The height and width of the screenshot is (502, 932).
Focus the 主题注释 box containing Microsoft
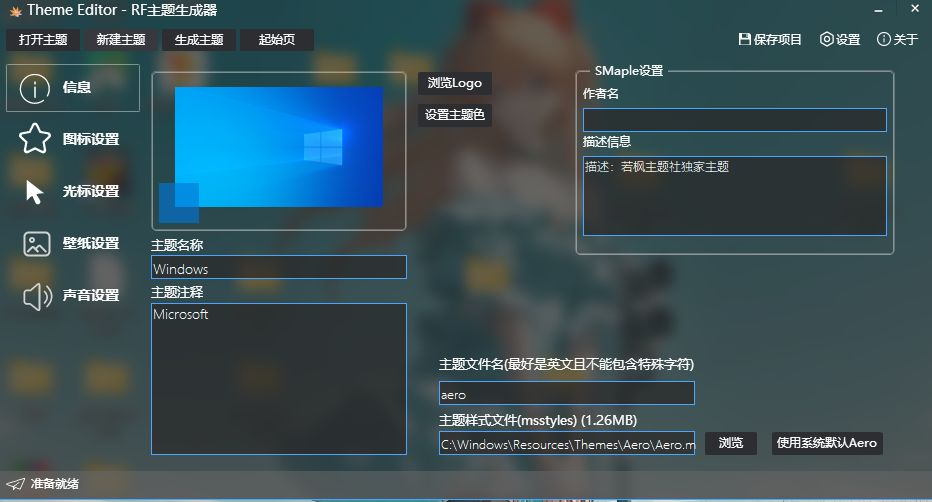(x=279, y=379)
